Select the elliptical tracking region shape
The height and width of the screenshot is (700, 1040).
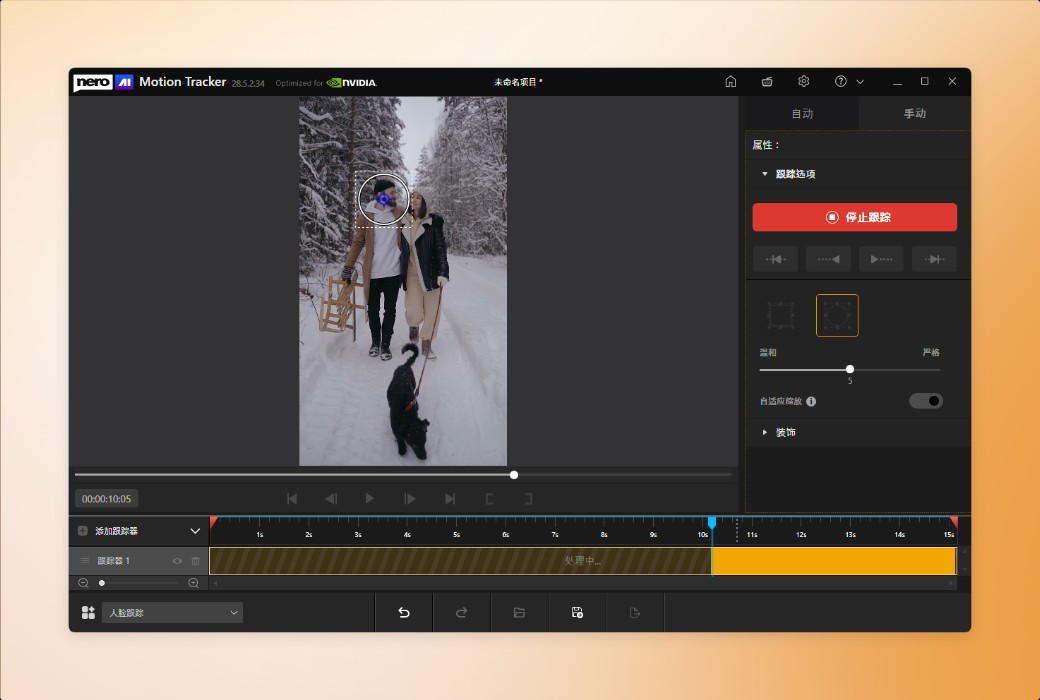837,314
